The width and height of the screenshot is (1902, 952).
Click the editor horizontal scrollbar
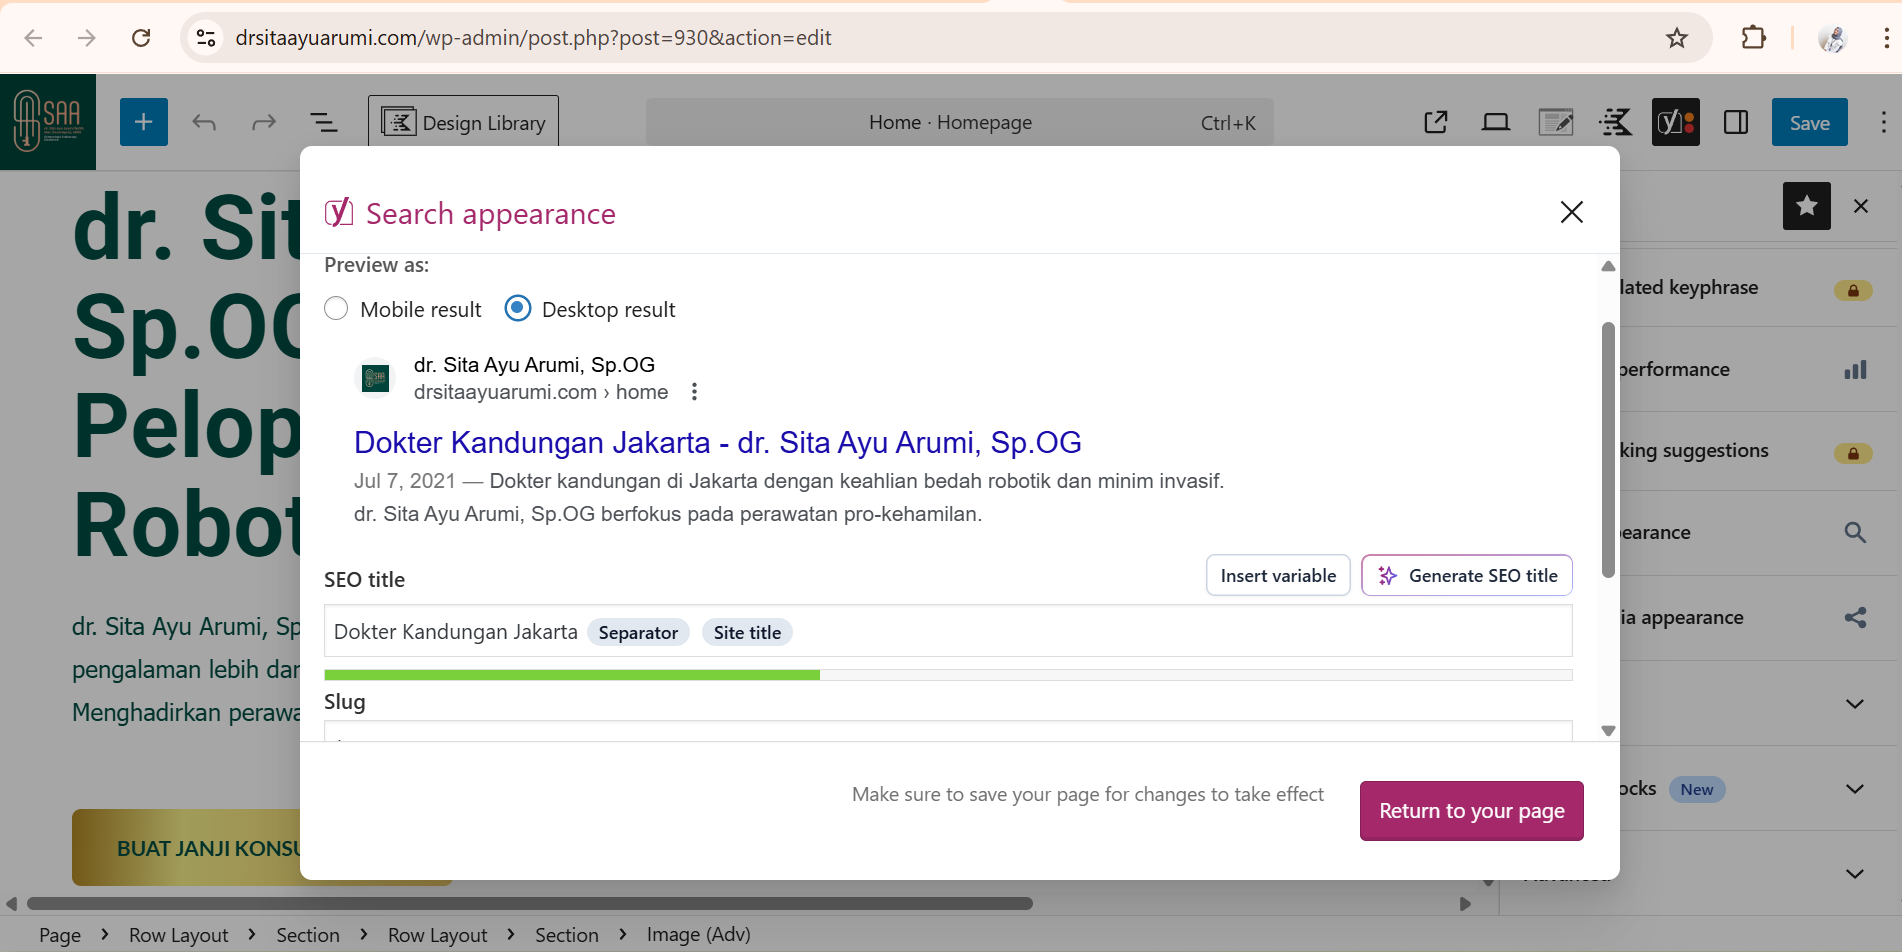[x=530, y=904]
